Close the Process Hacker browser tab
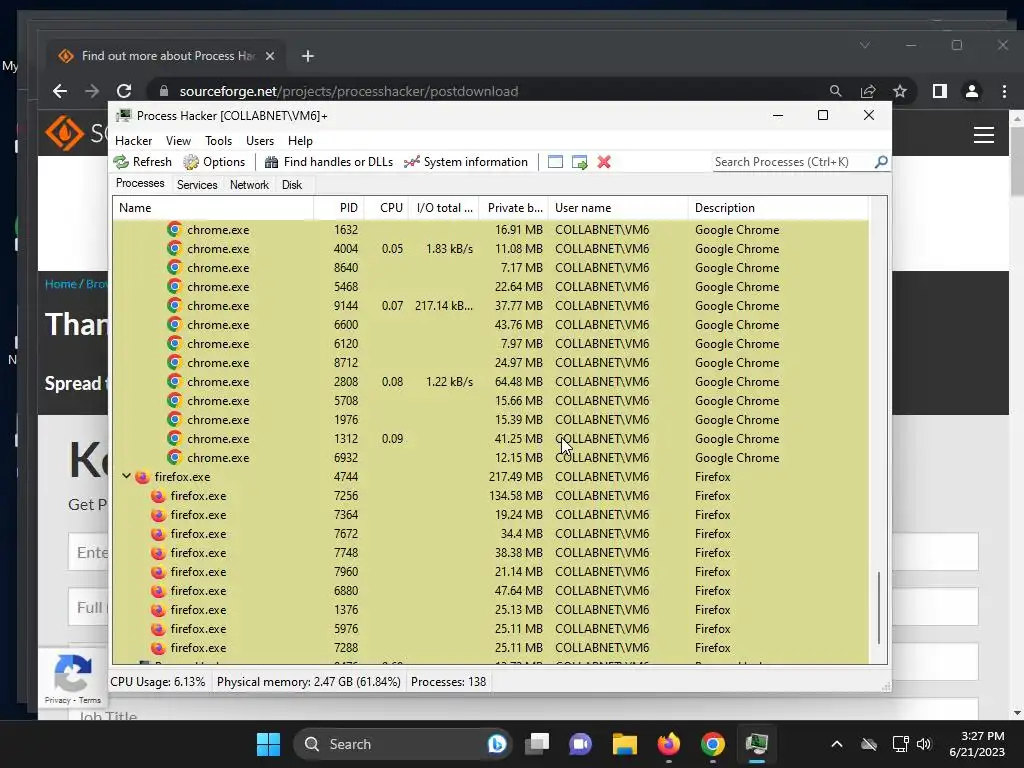 pos(270,56)
